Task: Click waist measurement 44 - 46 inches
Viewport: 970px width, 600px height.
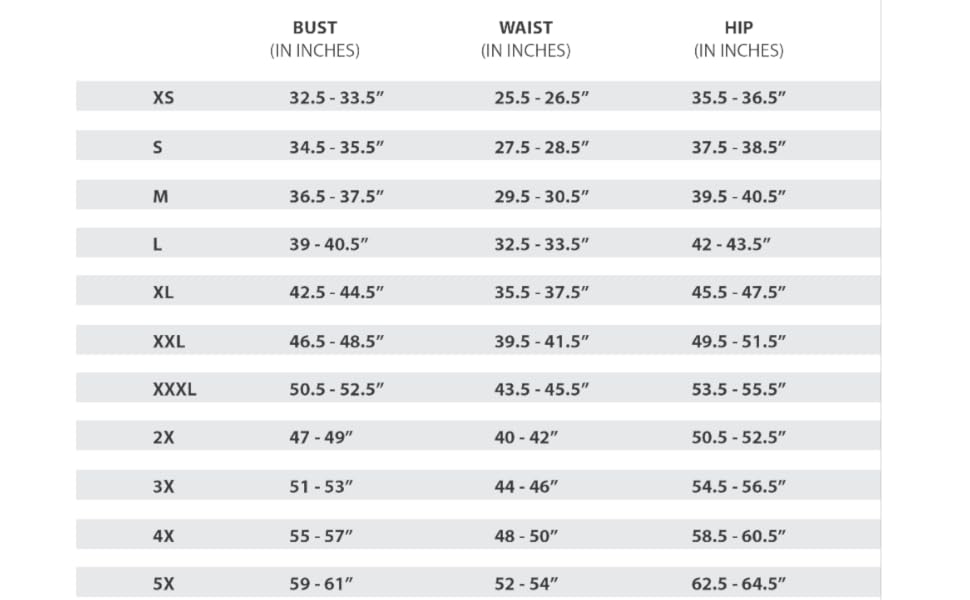Action: pyautogui.click(x=526, y=487)
